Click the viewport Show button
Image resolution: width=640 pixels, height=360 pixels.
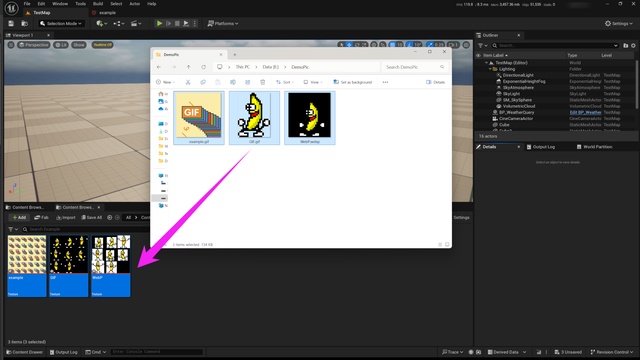point(79,45)
